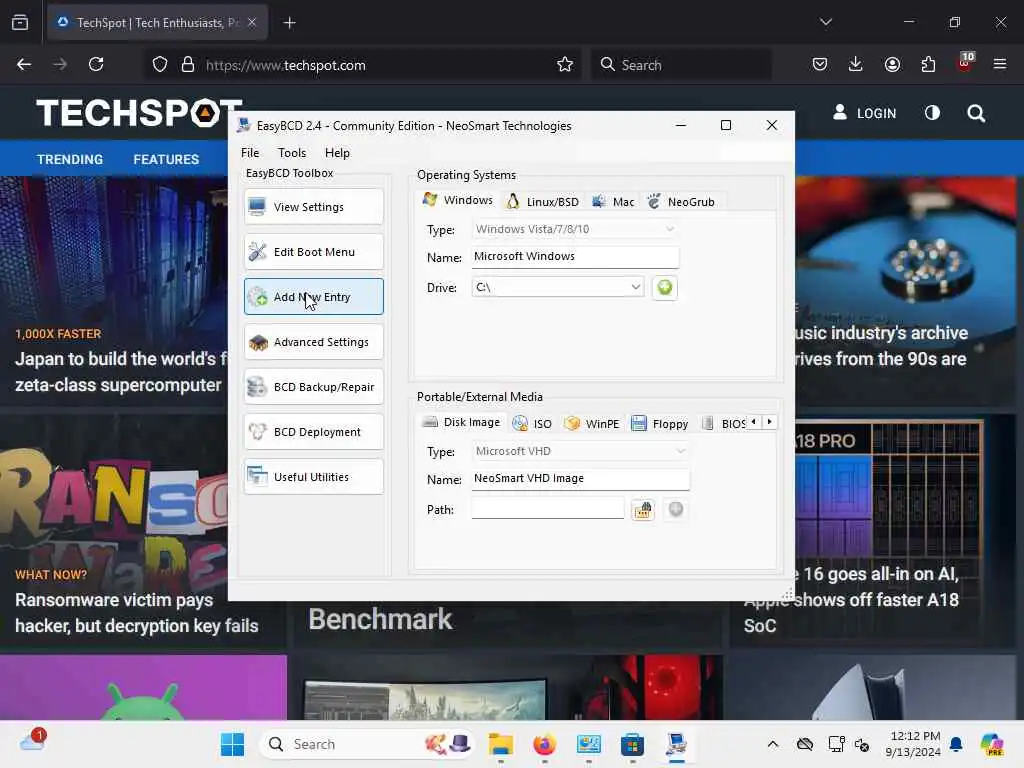
Task: Click the grey add icon beside Path browse
Action: point(676,509)
